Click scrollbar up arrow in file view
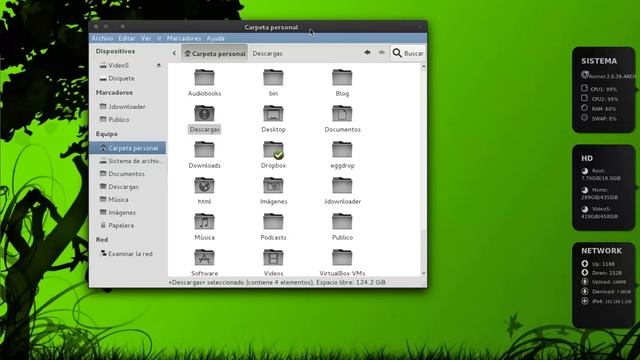The width and height of the screenshot is (640, 360). (423, 66)
